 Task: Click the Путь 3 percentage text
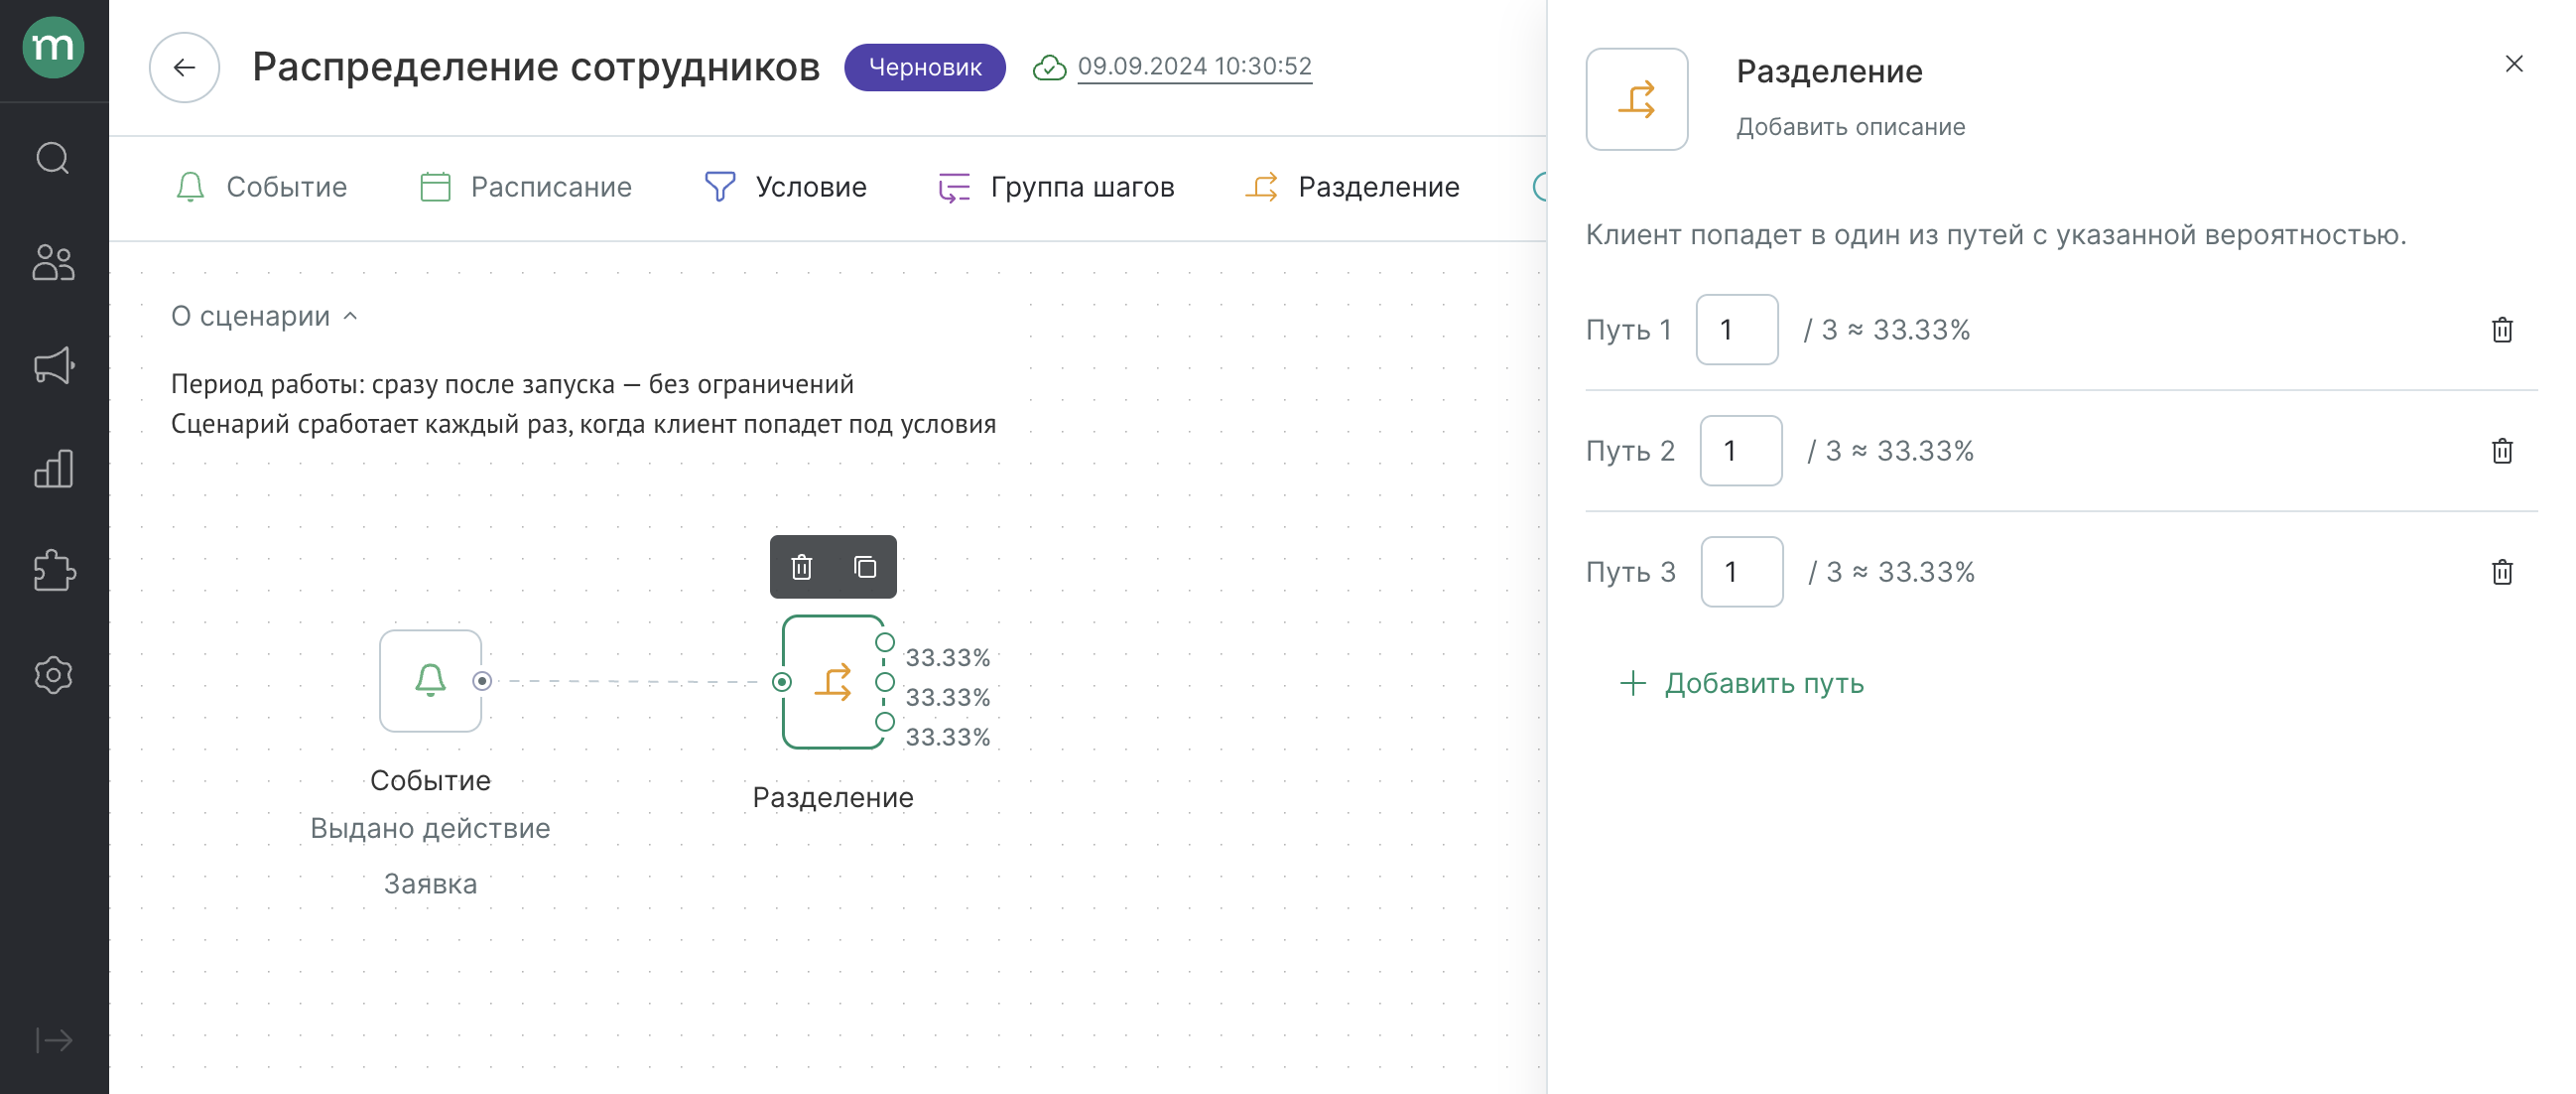pyautogui.click(x=1892, y=572)
